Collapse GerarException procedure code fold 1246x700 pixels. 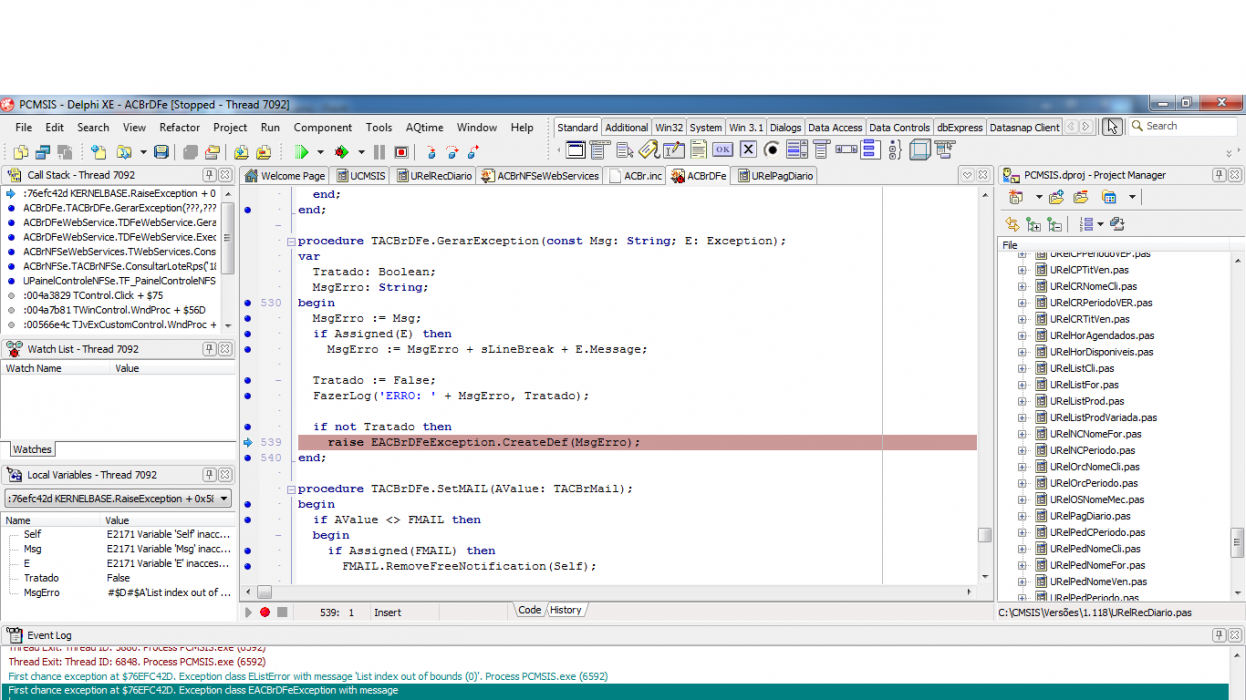pos(290,241)
